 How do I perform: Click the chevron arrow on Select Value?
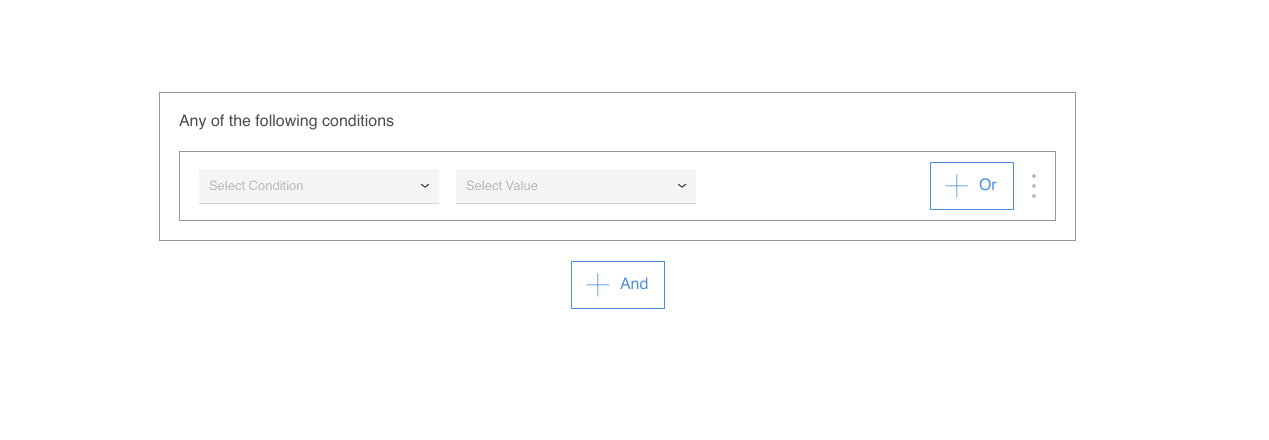[x=682, y=186]
